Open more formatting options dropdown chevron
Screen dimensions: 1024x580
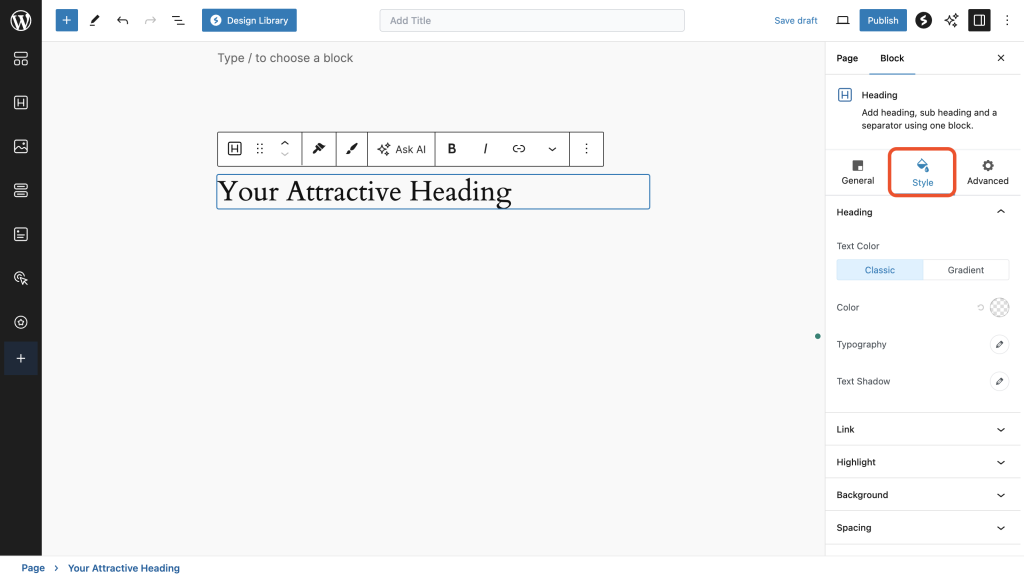[x=552, y=149]
